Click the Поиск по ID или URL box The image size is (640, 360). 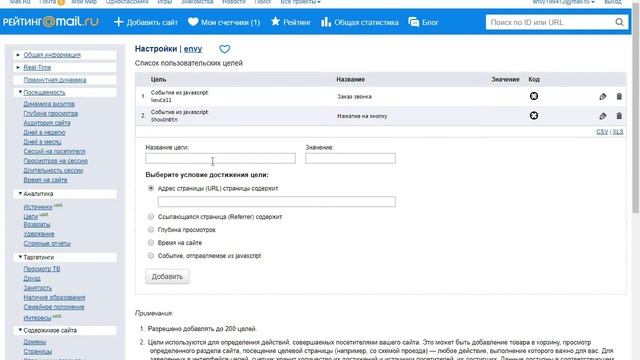[551, 22]
